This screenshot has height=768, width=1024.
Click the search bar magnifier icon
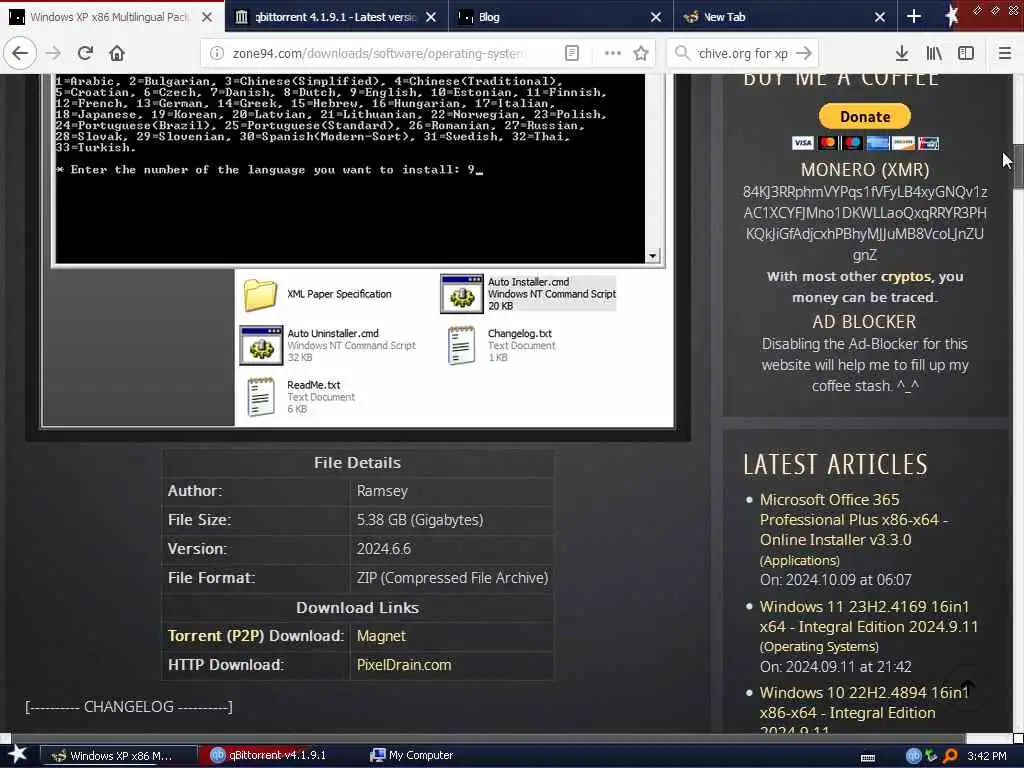[682, 53]
